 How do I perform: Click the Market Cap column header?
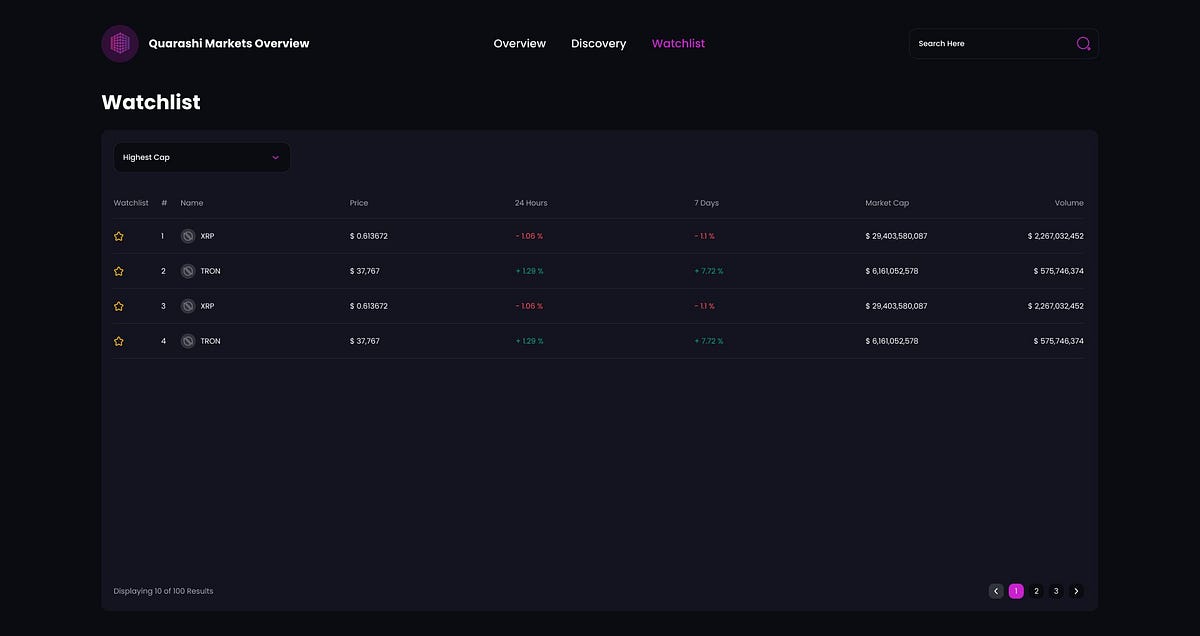[887, 203]
